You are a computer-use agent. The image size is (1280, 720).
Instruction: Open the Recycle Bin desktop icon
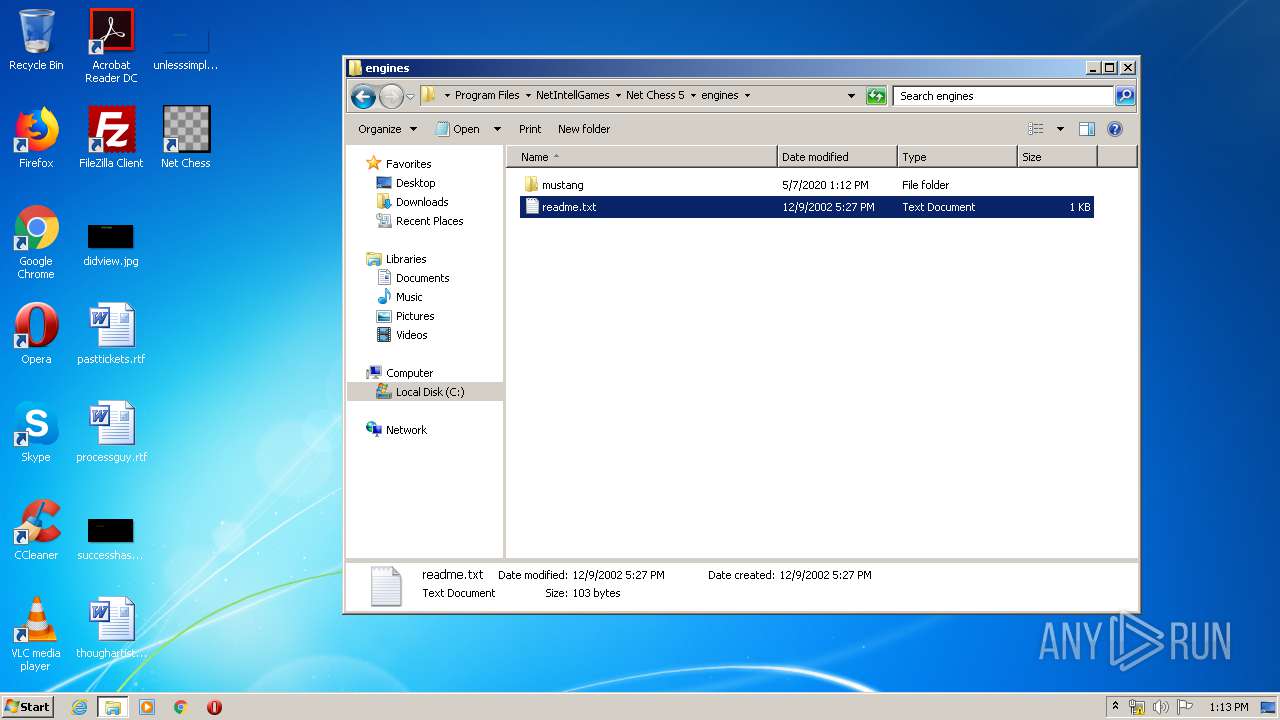36,40
